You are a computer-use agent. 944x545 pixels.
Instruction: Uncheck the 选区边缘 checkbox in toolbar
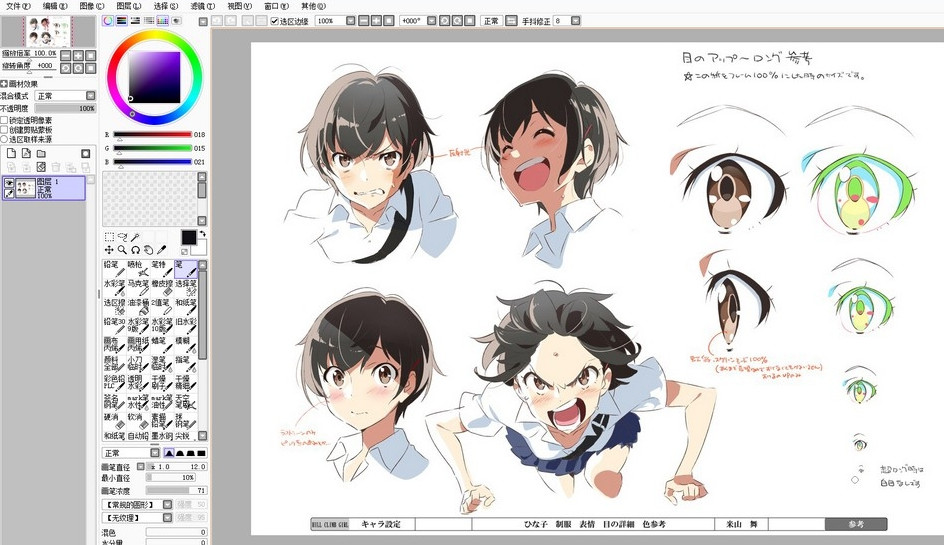pyautogui.click(x=275, y=21)
